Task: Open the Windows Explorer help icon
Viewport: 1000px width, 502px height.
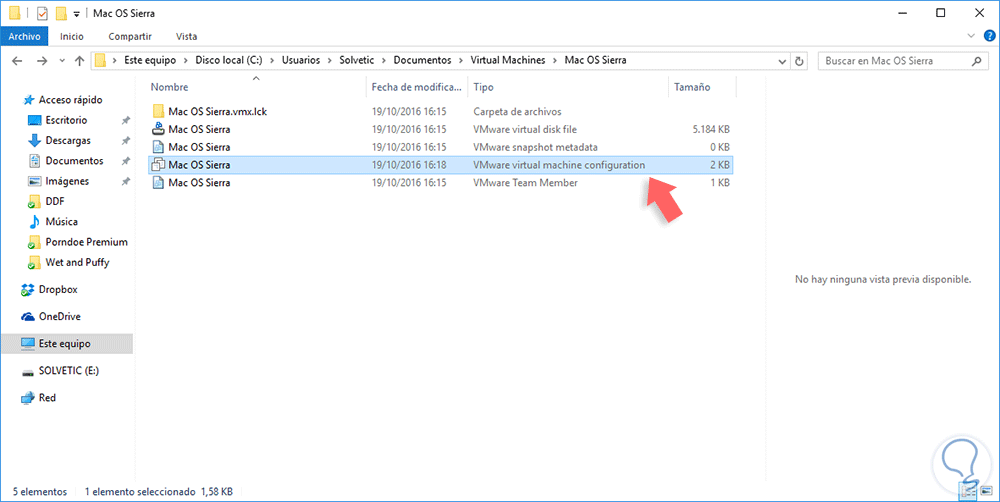Action: point(989,36)
